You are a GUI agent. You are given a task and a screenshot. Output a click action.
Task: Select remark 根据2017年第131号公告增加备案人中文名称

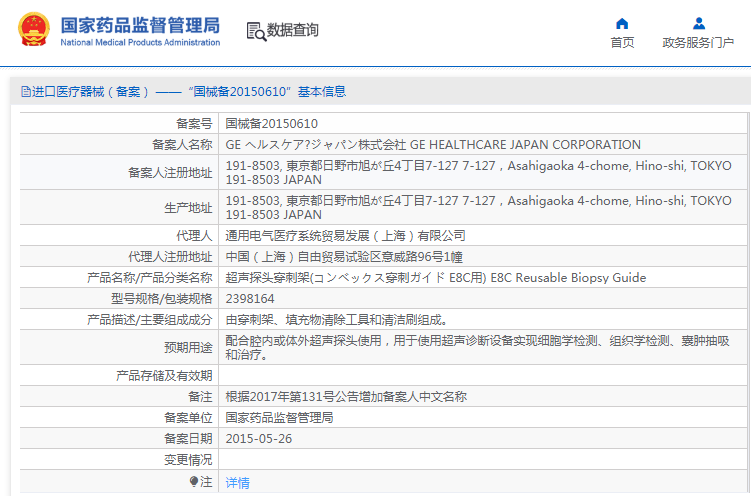(346, 396)
